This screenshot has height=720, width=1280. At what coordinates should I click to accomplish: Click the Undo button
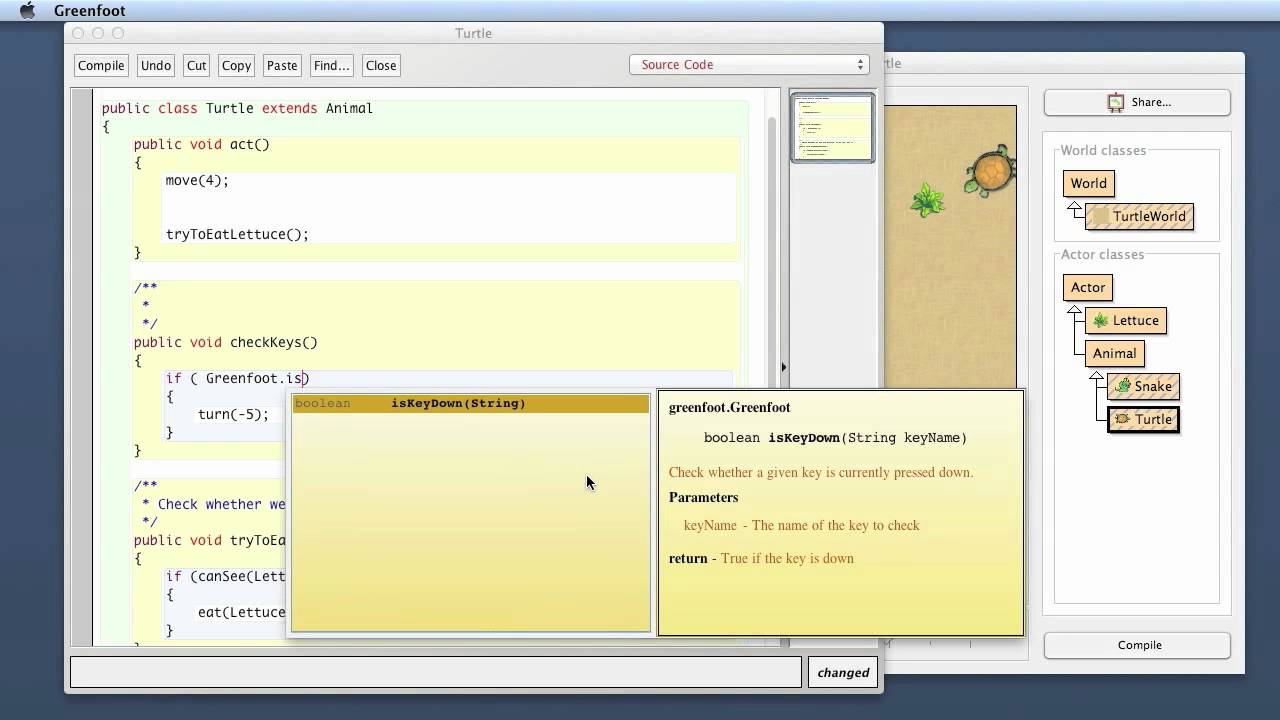click(x=156, y=65)
